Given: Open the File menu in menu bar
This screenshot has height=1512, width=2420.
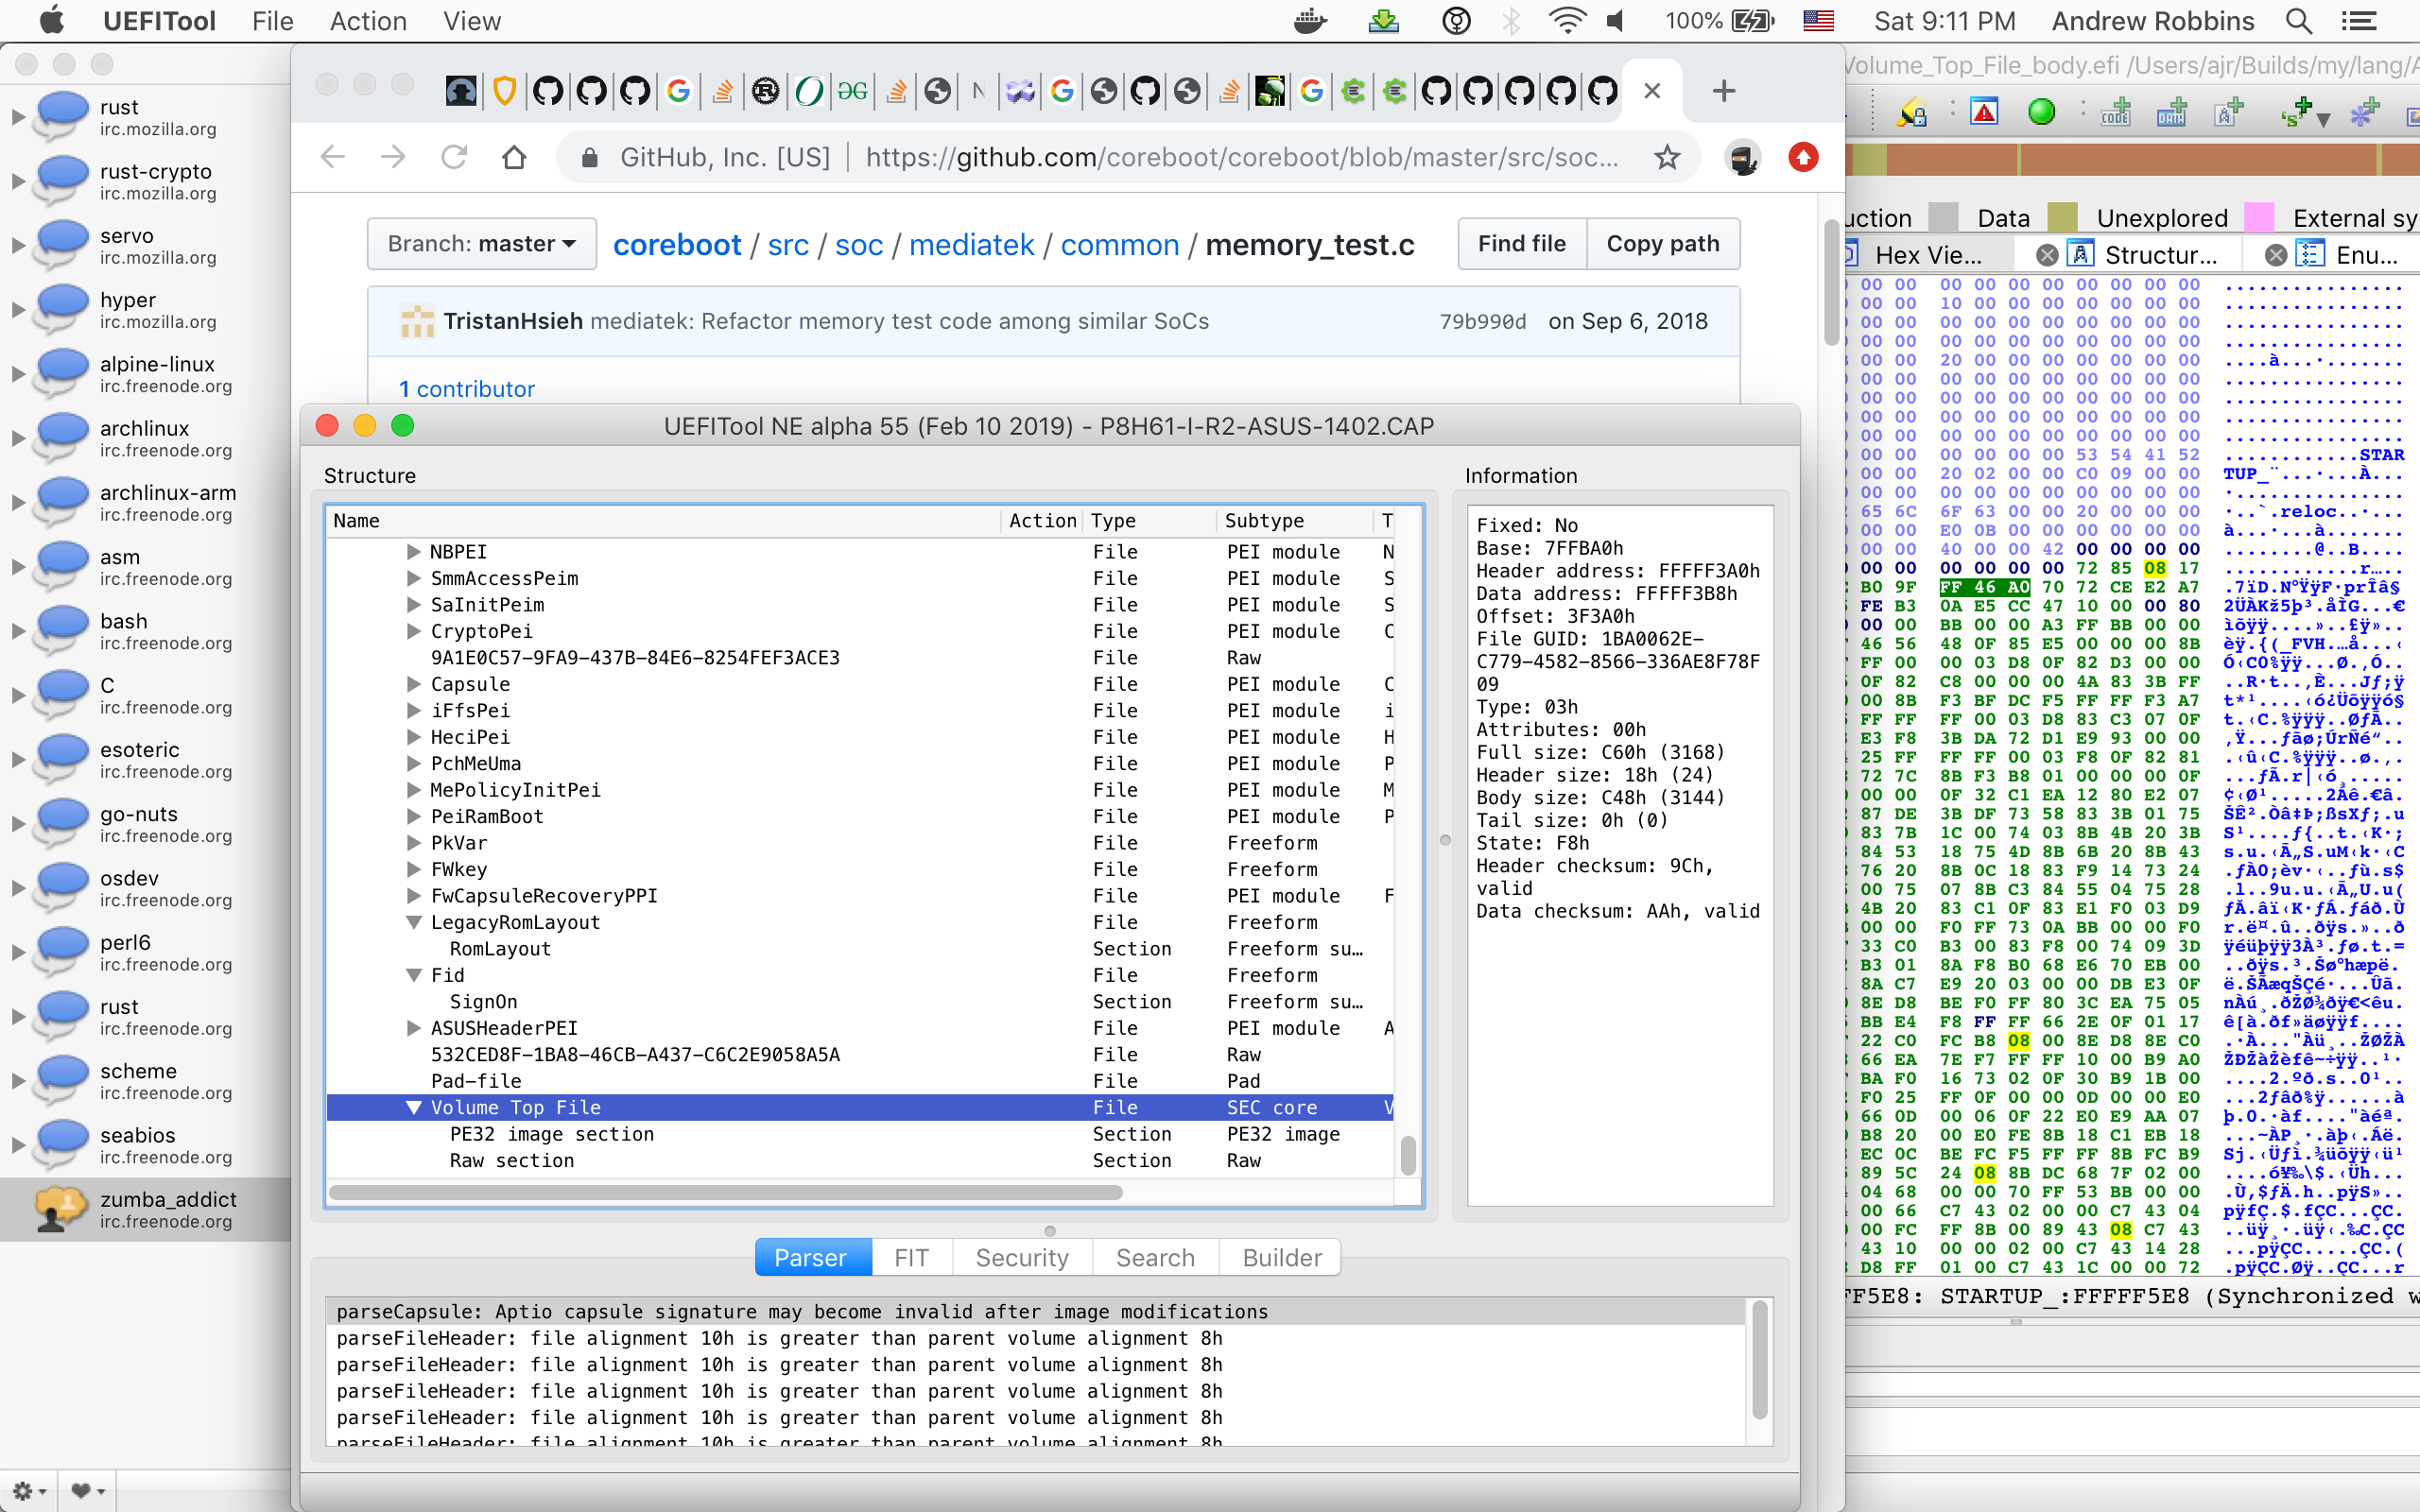Looking at the screenshot, I should 272,21.
